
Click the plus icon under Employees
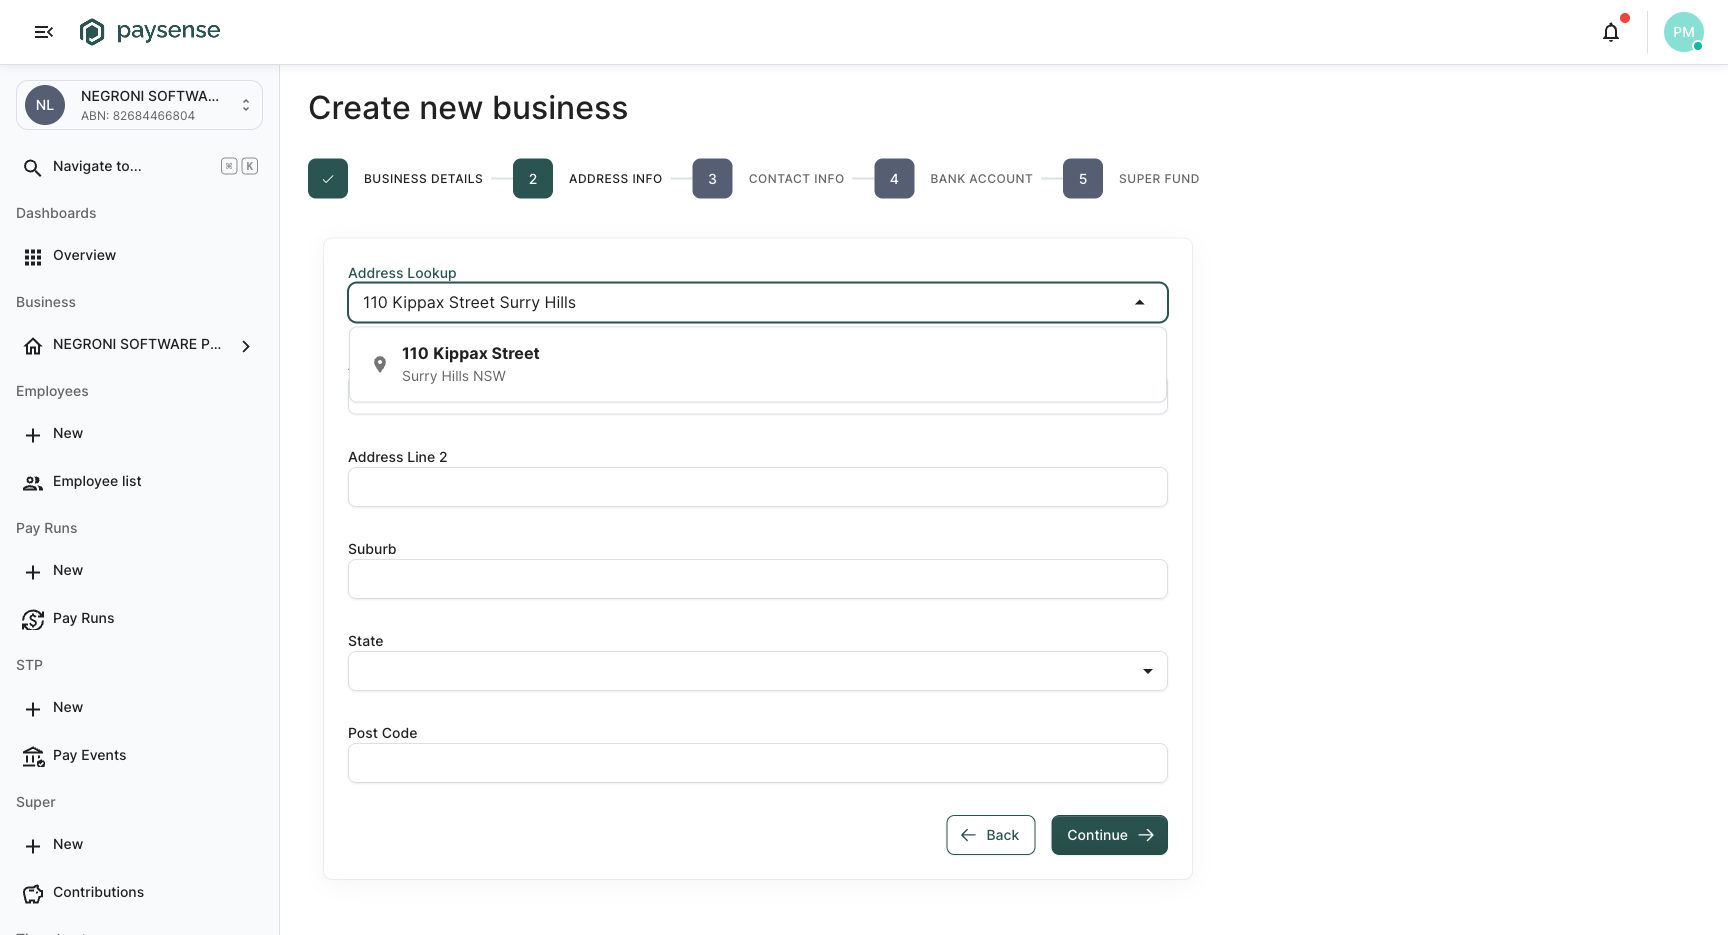tap(33, 435)
